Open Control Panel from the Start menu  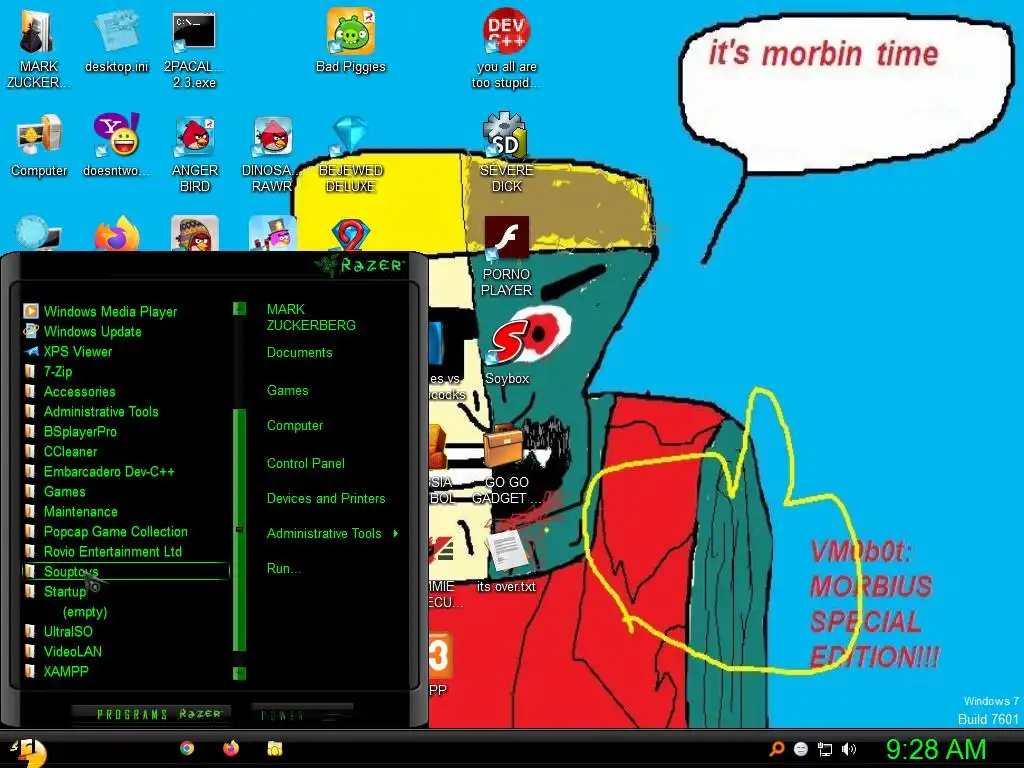click(306, 464)
